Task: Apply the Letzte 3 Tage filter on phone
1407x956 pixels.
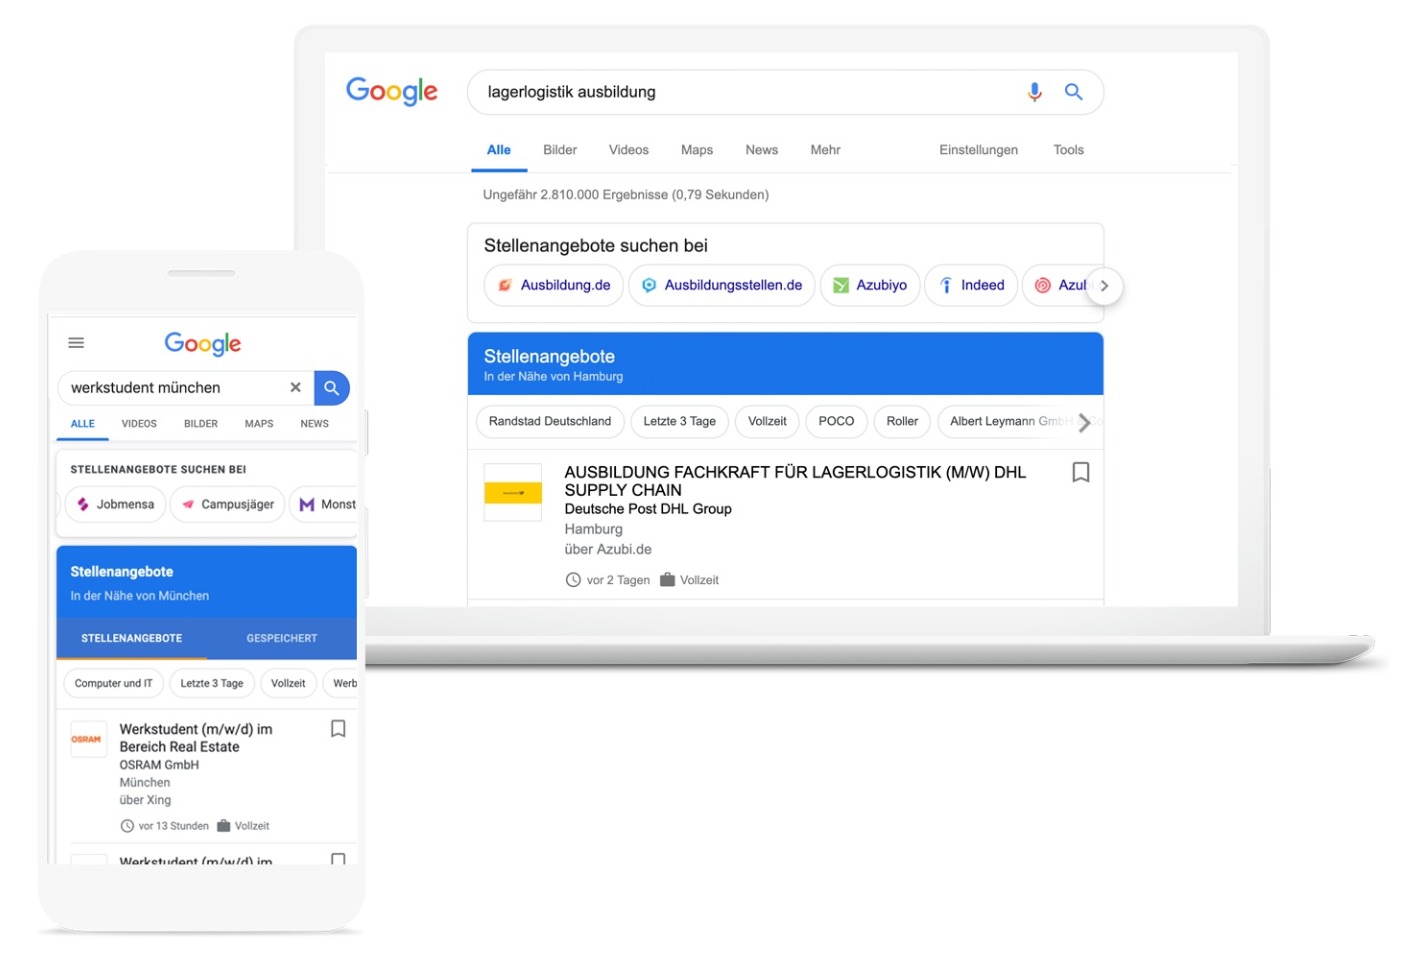Action: (212, 683)
